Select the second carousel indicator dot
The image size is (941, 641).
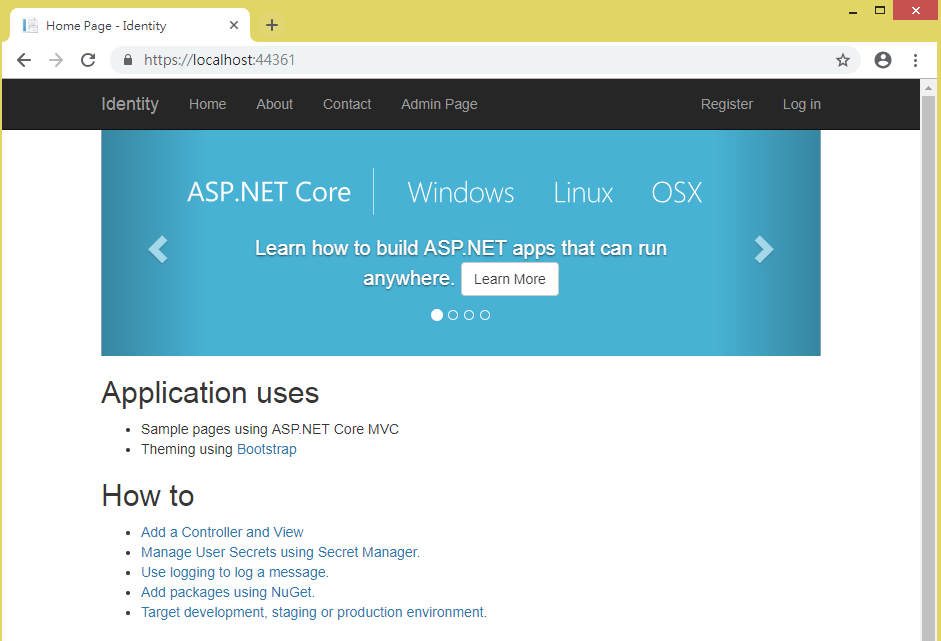(x=453, y=315)
